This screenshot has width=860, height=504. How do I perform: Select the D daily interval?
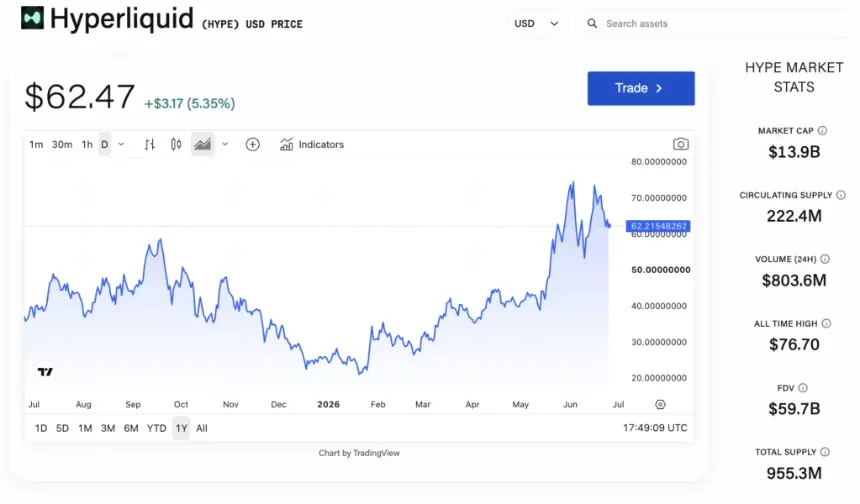pyautogui.click(x=105, y=145)
